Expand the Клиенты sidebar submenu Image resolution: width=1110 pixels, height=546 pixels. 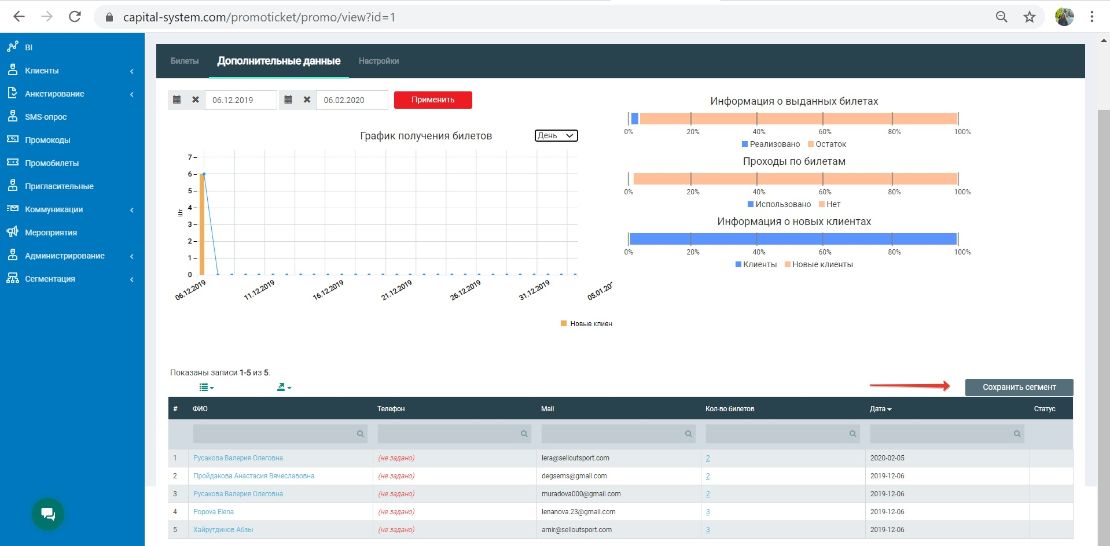coord(131,70)
